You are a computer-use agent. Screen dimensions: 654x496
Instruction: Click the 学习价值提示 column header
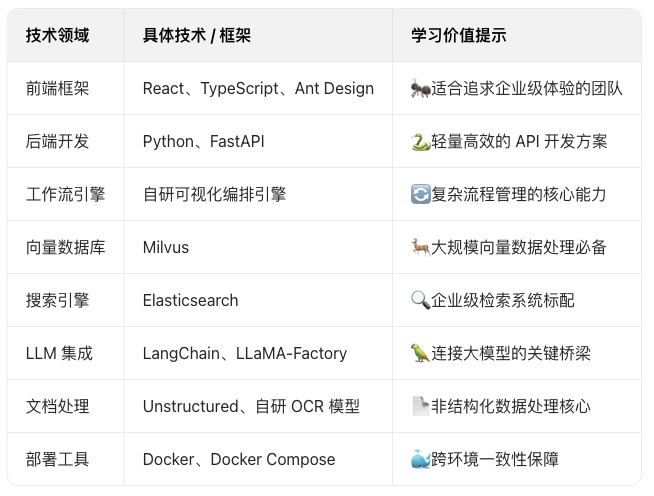(459, 35)
